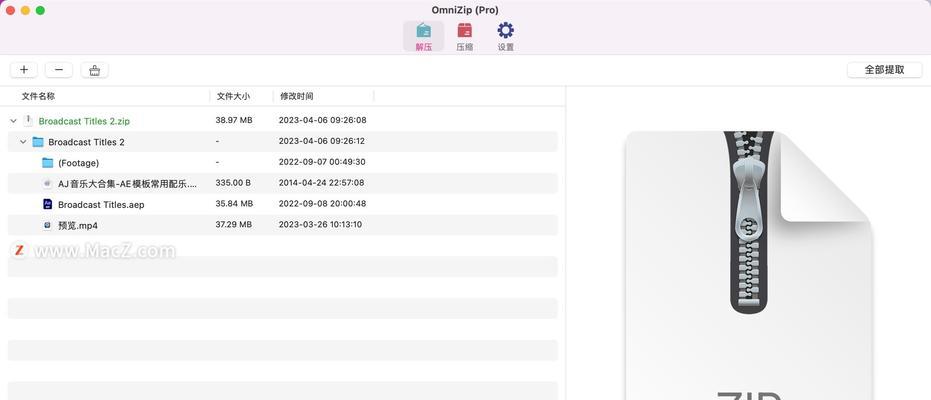Click the green window zoom button
This screenshot has width=931, height=400.
point(40,10)
